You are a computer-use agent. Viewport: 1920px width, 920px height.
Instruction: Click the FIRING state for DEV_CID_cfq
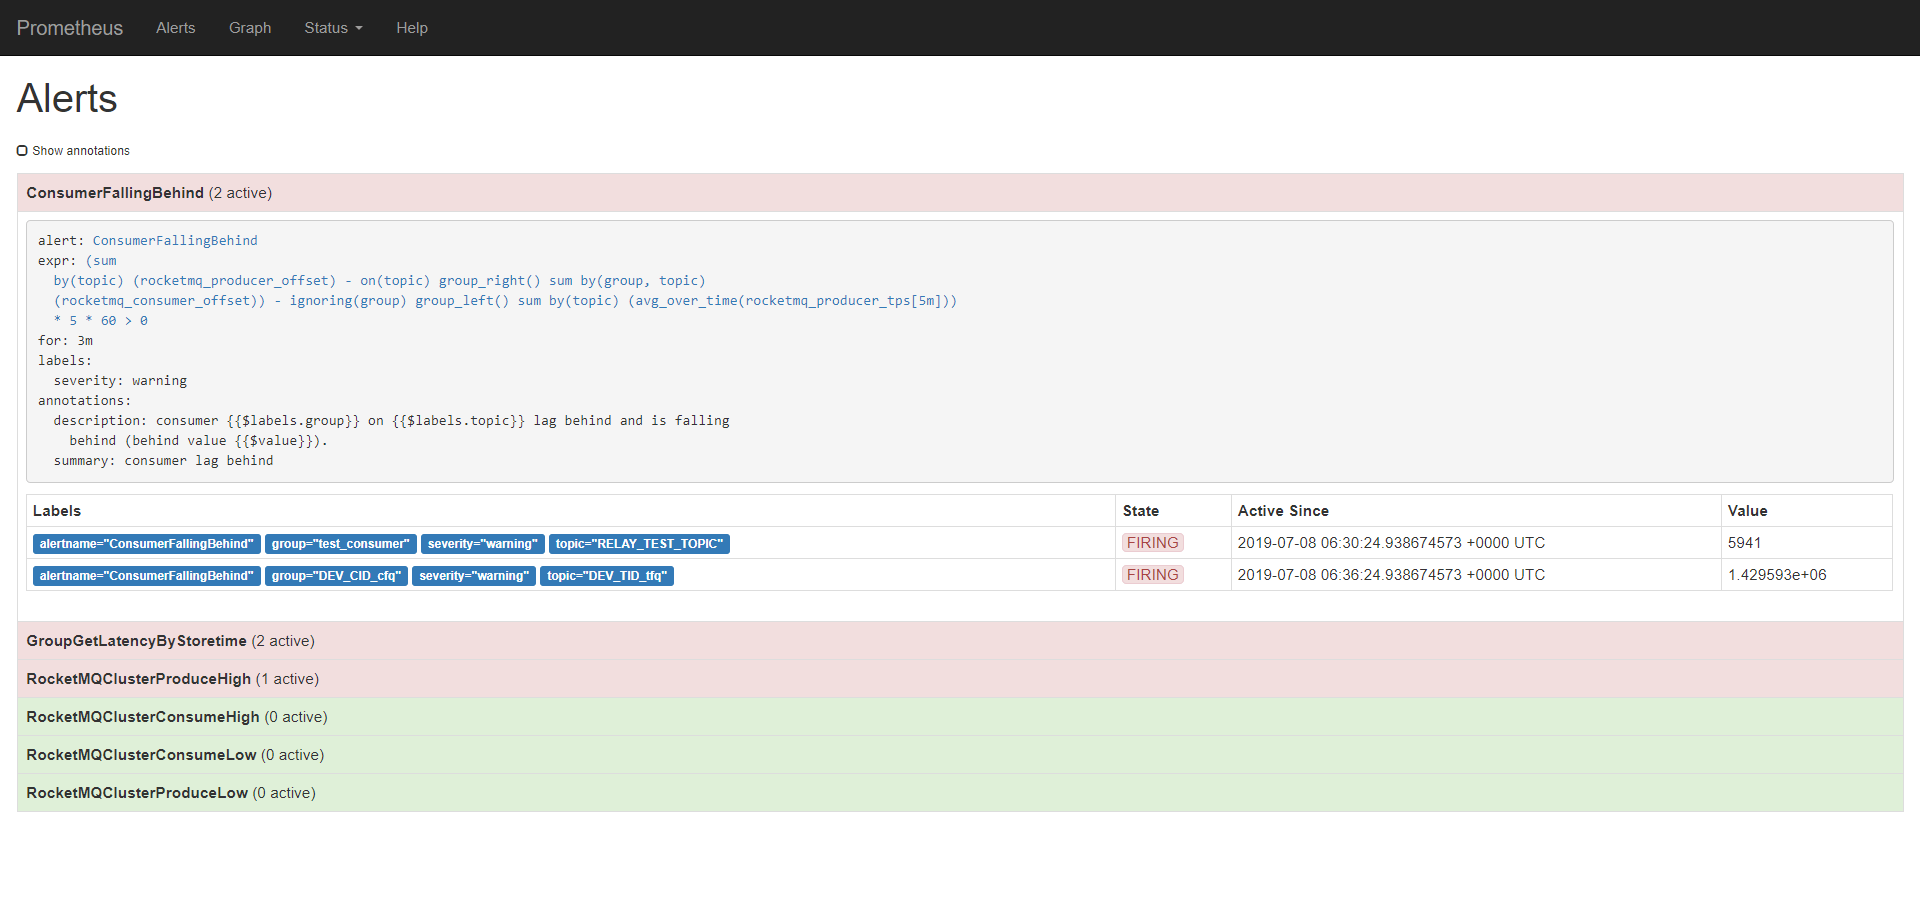[x=1153, y=575]
